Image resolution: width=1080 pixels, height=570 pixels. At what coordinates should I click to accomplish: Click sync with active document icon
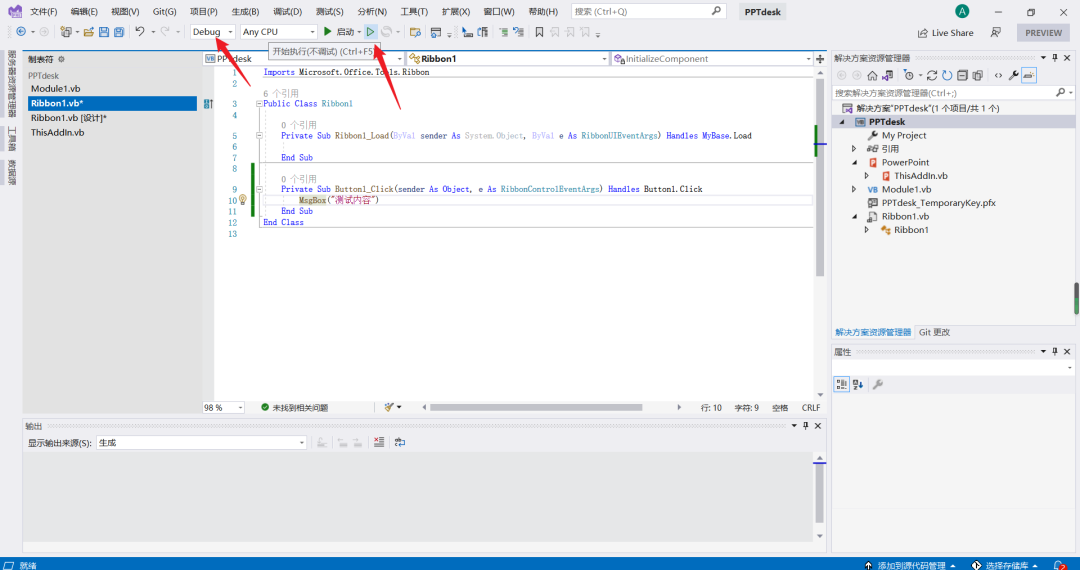tap(932, 76)
